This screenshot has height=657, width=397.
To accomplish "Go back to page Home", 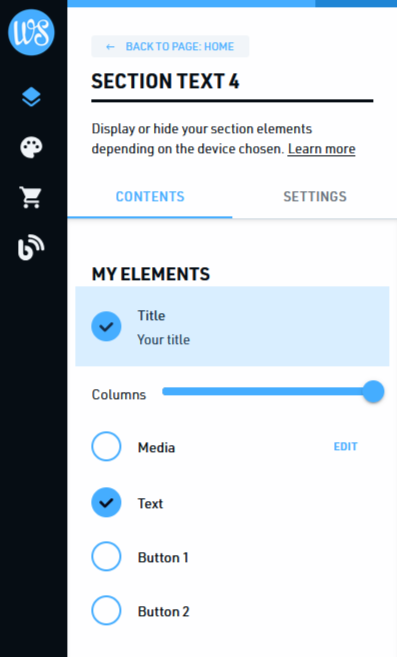I will [170, 47].
